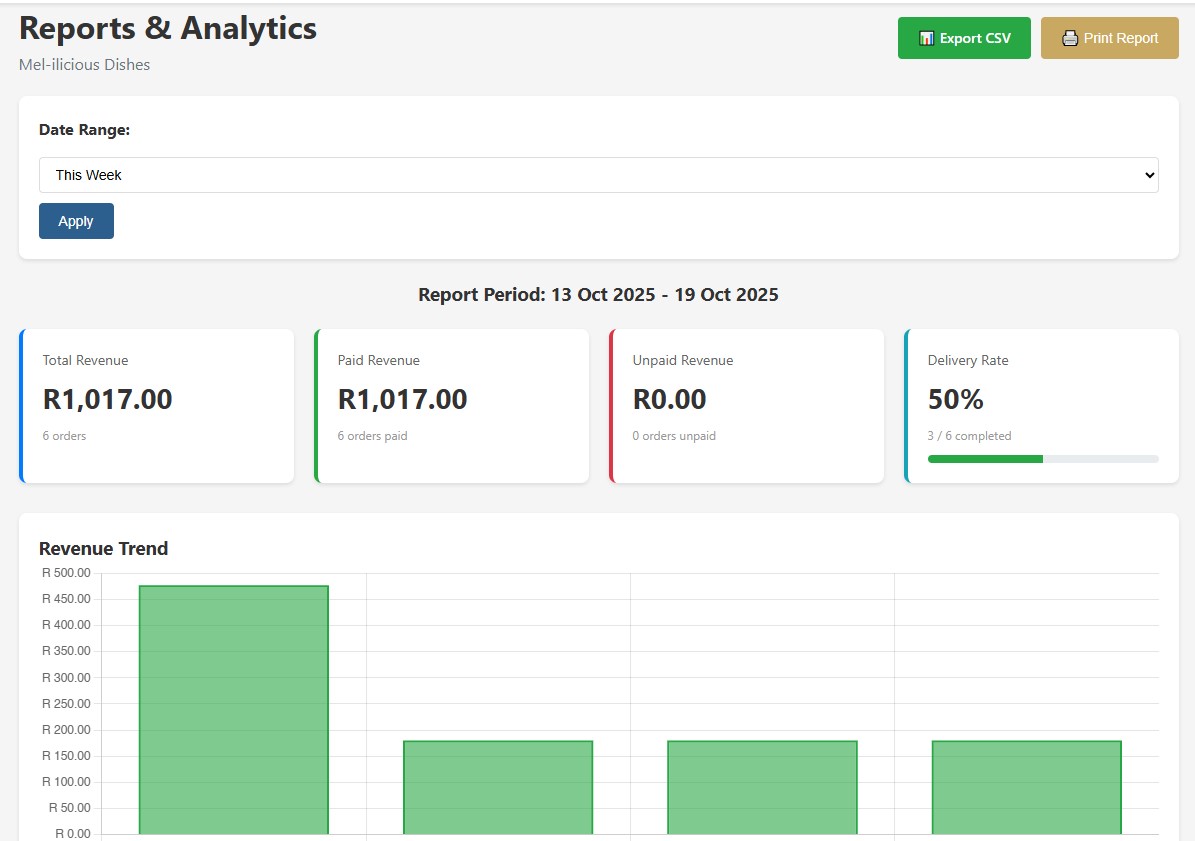
Task: Select the Paid Revenue summary card
Action: point(451,405)
